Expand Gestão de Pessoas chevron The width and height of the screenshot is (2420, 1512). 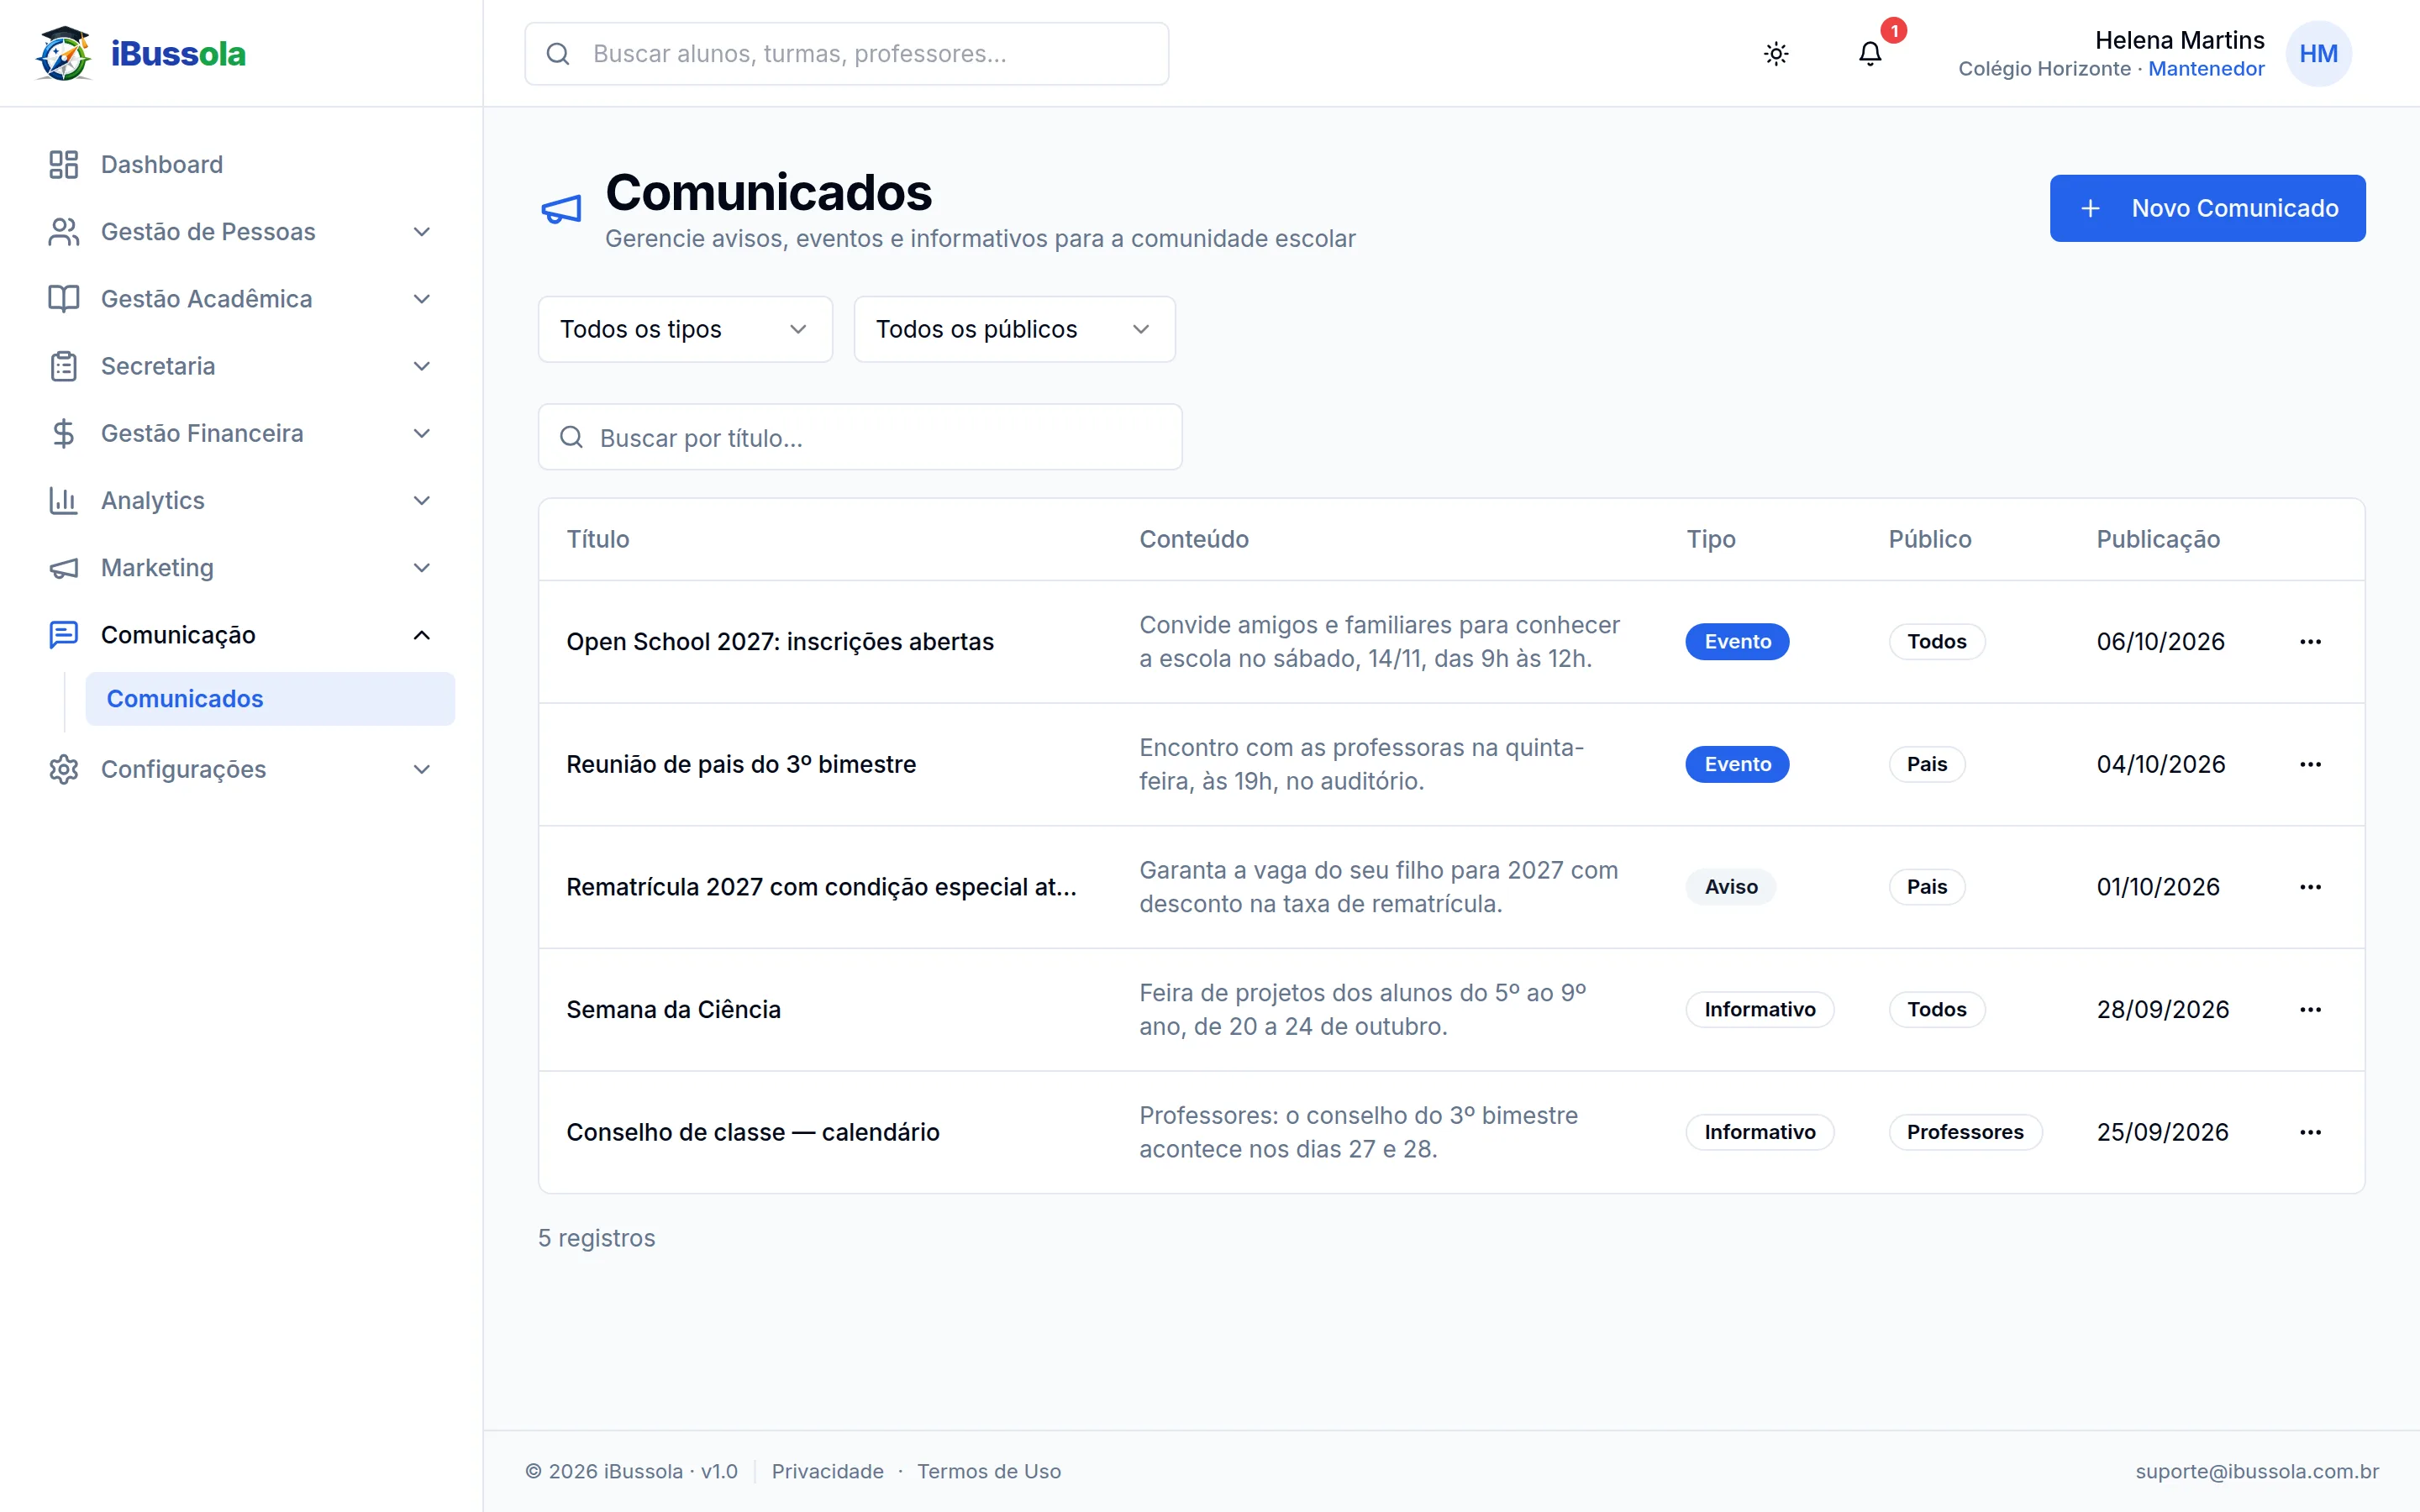(422, 232)
